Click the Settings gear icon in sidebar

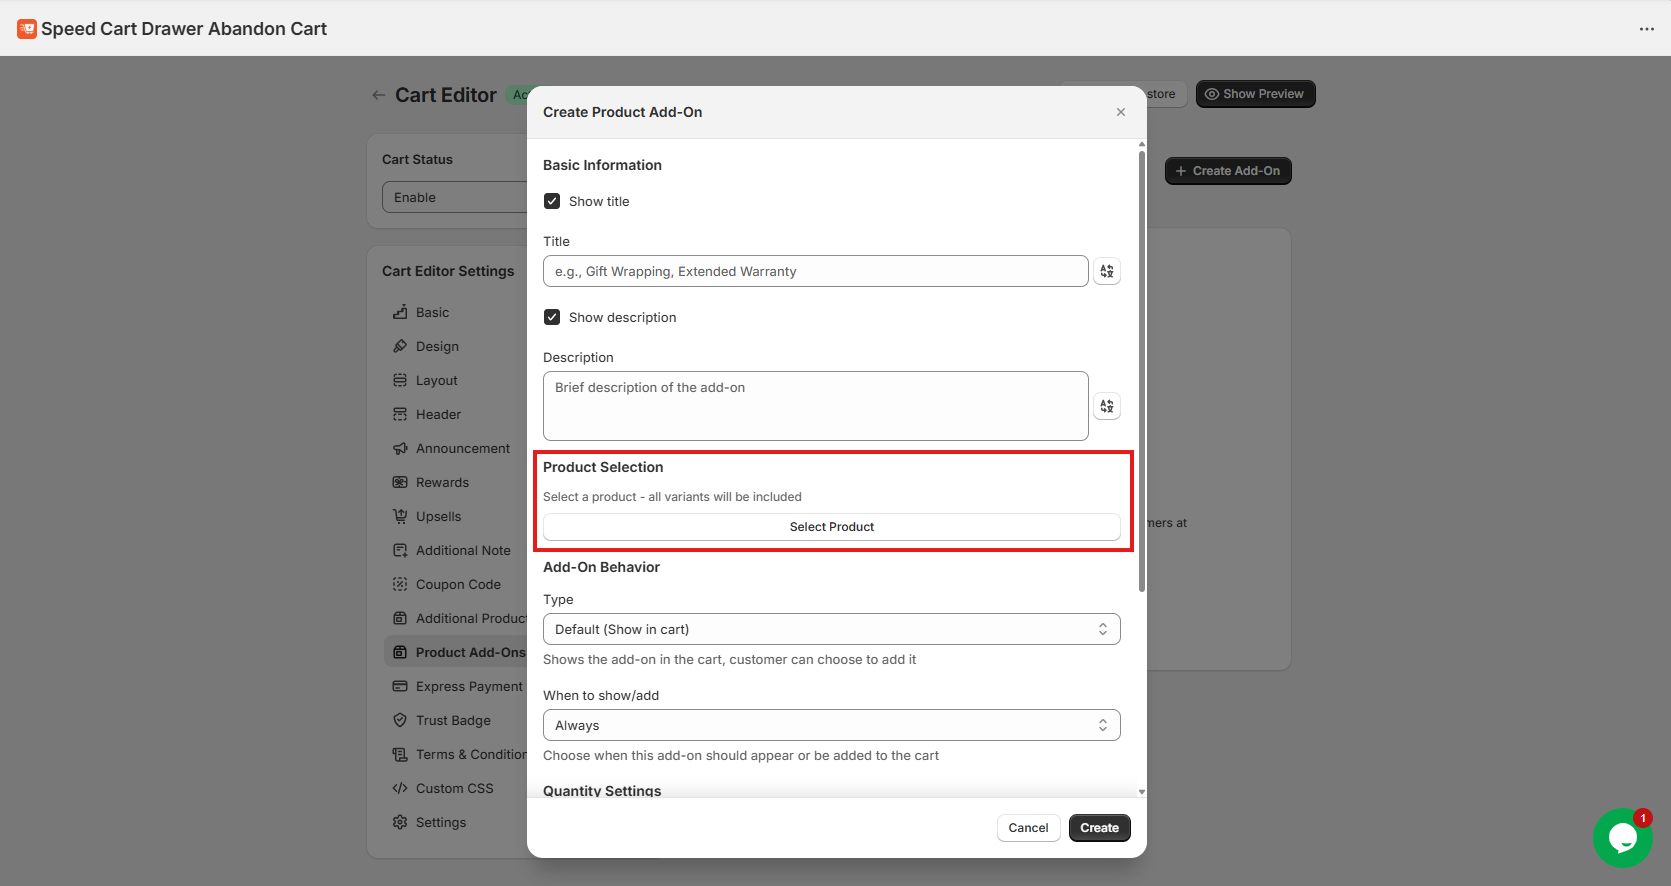[400, 823]
